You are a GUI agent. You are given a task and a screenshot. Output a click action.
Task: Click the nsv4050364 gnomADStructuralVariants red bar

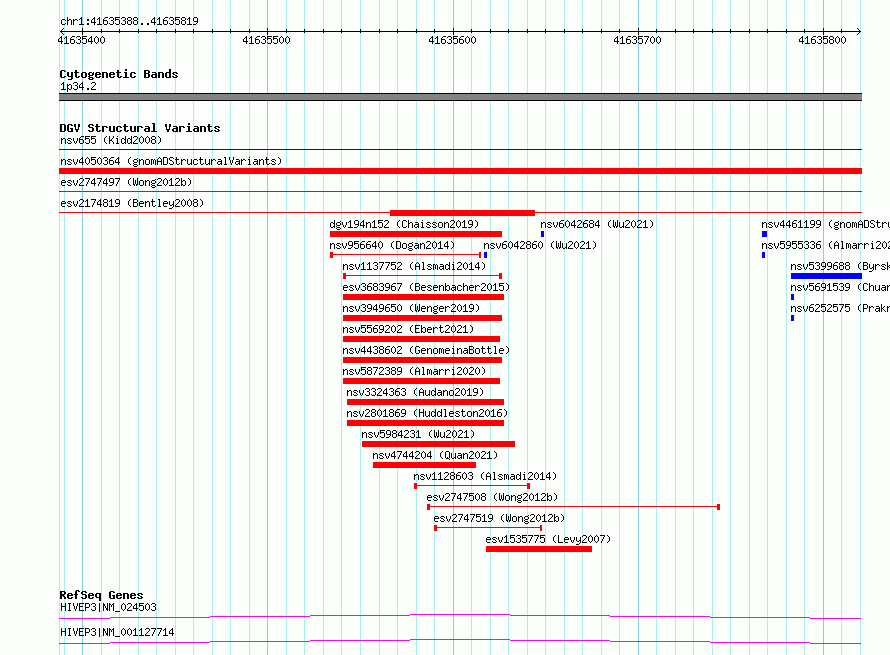[x=460, y=171]
